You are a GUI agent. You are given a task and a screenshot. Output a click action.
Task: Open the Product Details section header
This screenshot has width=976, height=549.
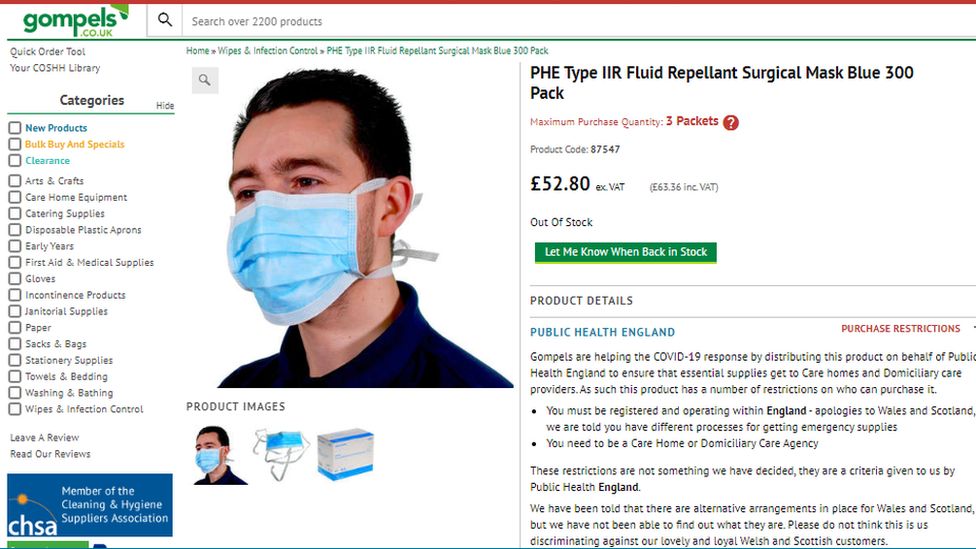click(581, 301)
